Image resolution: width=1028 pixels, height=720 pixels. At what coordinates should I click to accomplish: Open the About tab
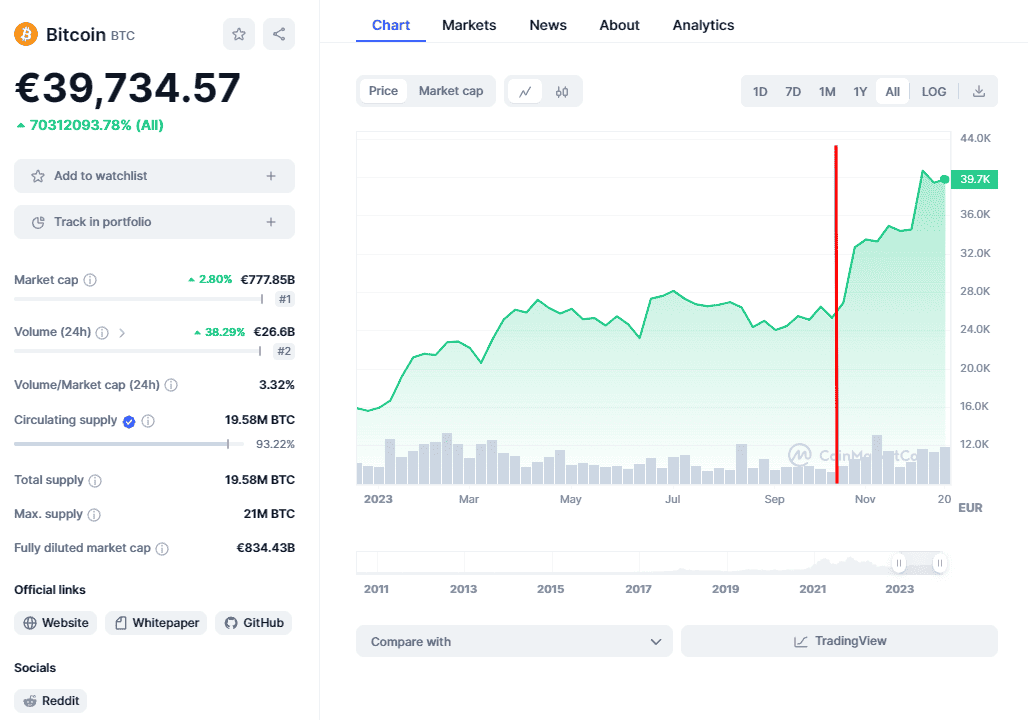tap(619, 25)
